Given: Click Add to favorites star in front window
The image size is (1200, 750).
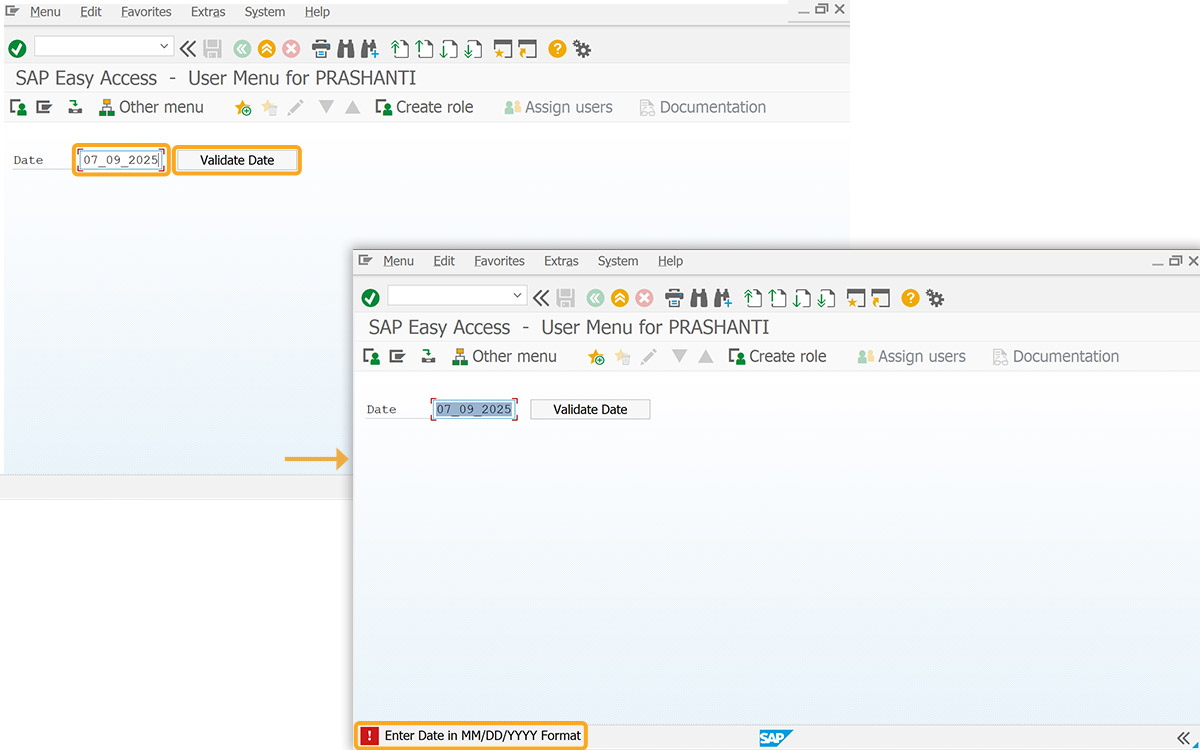Looking at the screenshot, I should [596, 356].
